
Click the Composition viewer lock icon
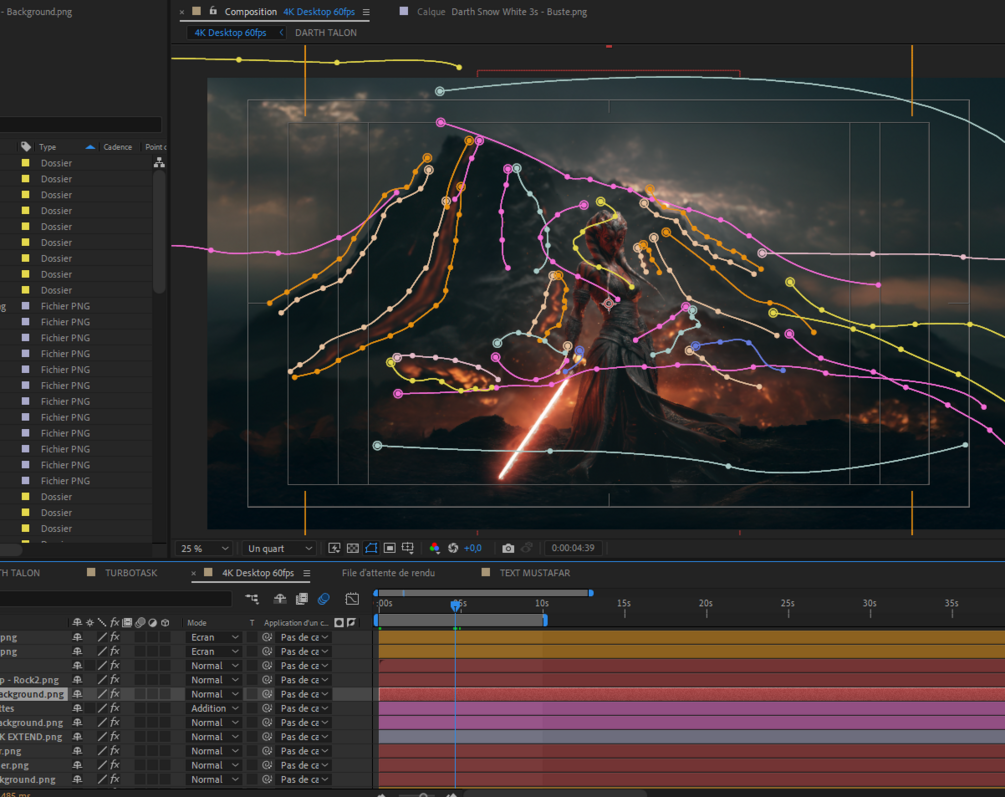213,11
